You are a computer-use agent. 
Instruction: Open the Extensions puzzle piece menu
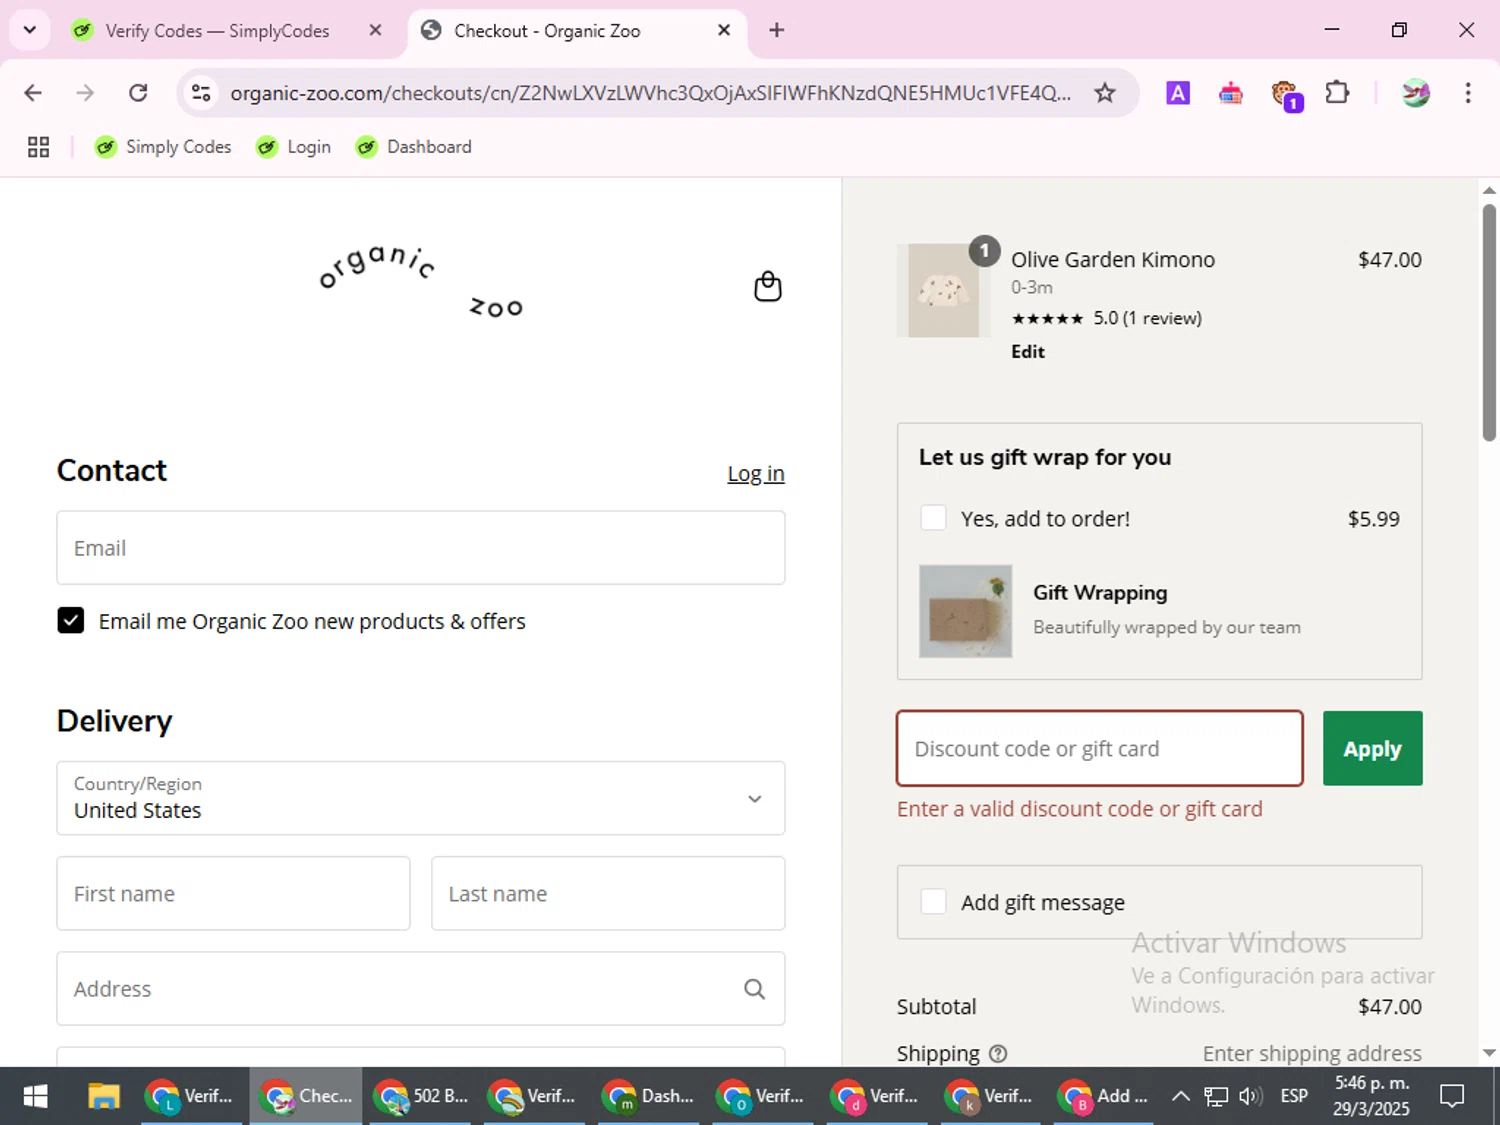[x=1337, y=93]
